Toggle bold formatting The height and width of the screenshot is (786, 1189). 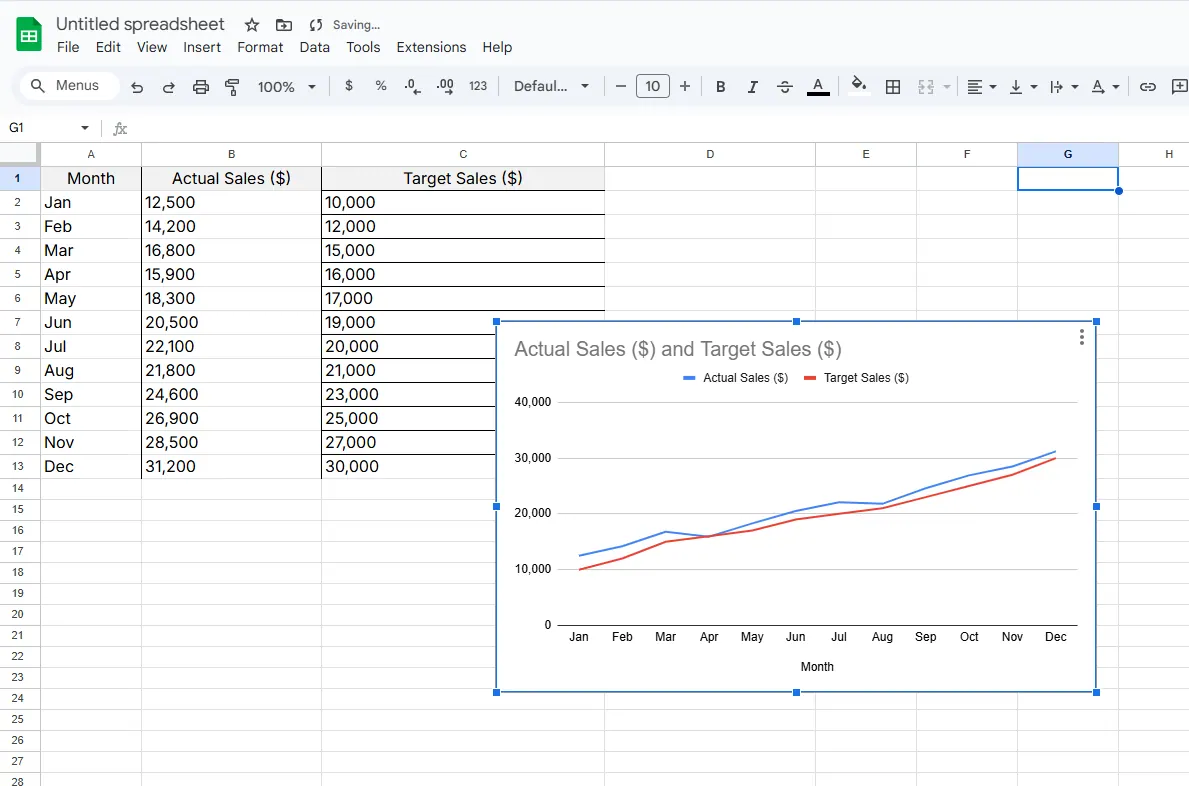coord(720,87)
